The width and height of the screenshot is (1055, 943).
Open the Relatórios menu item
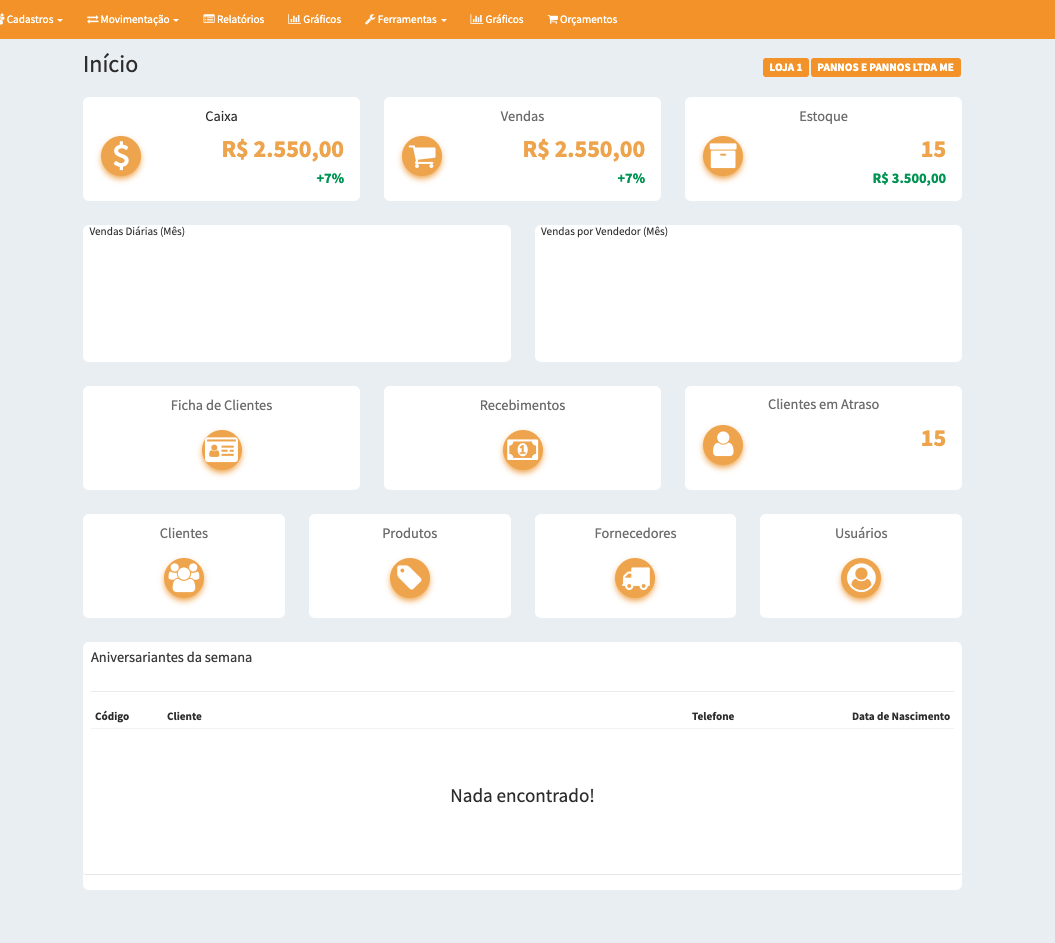pyautogui.click(x=234, y=19)
